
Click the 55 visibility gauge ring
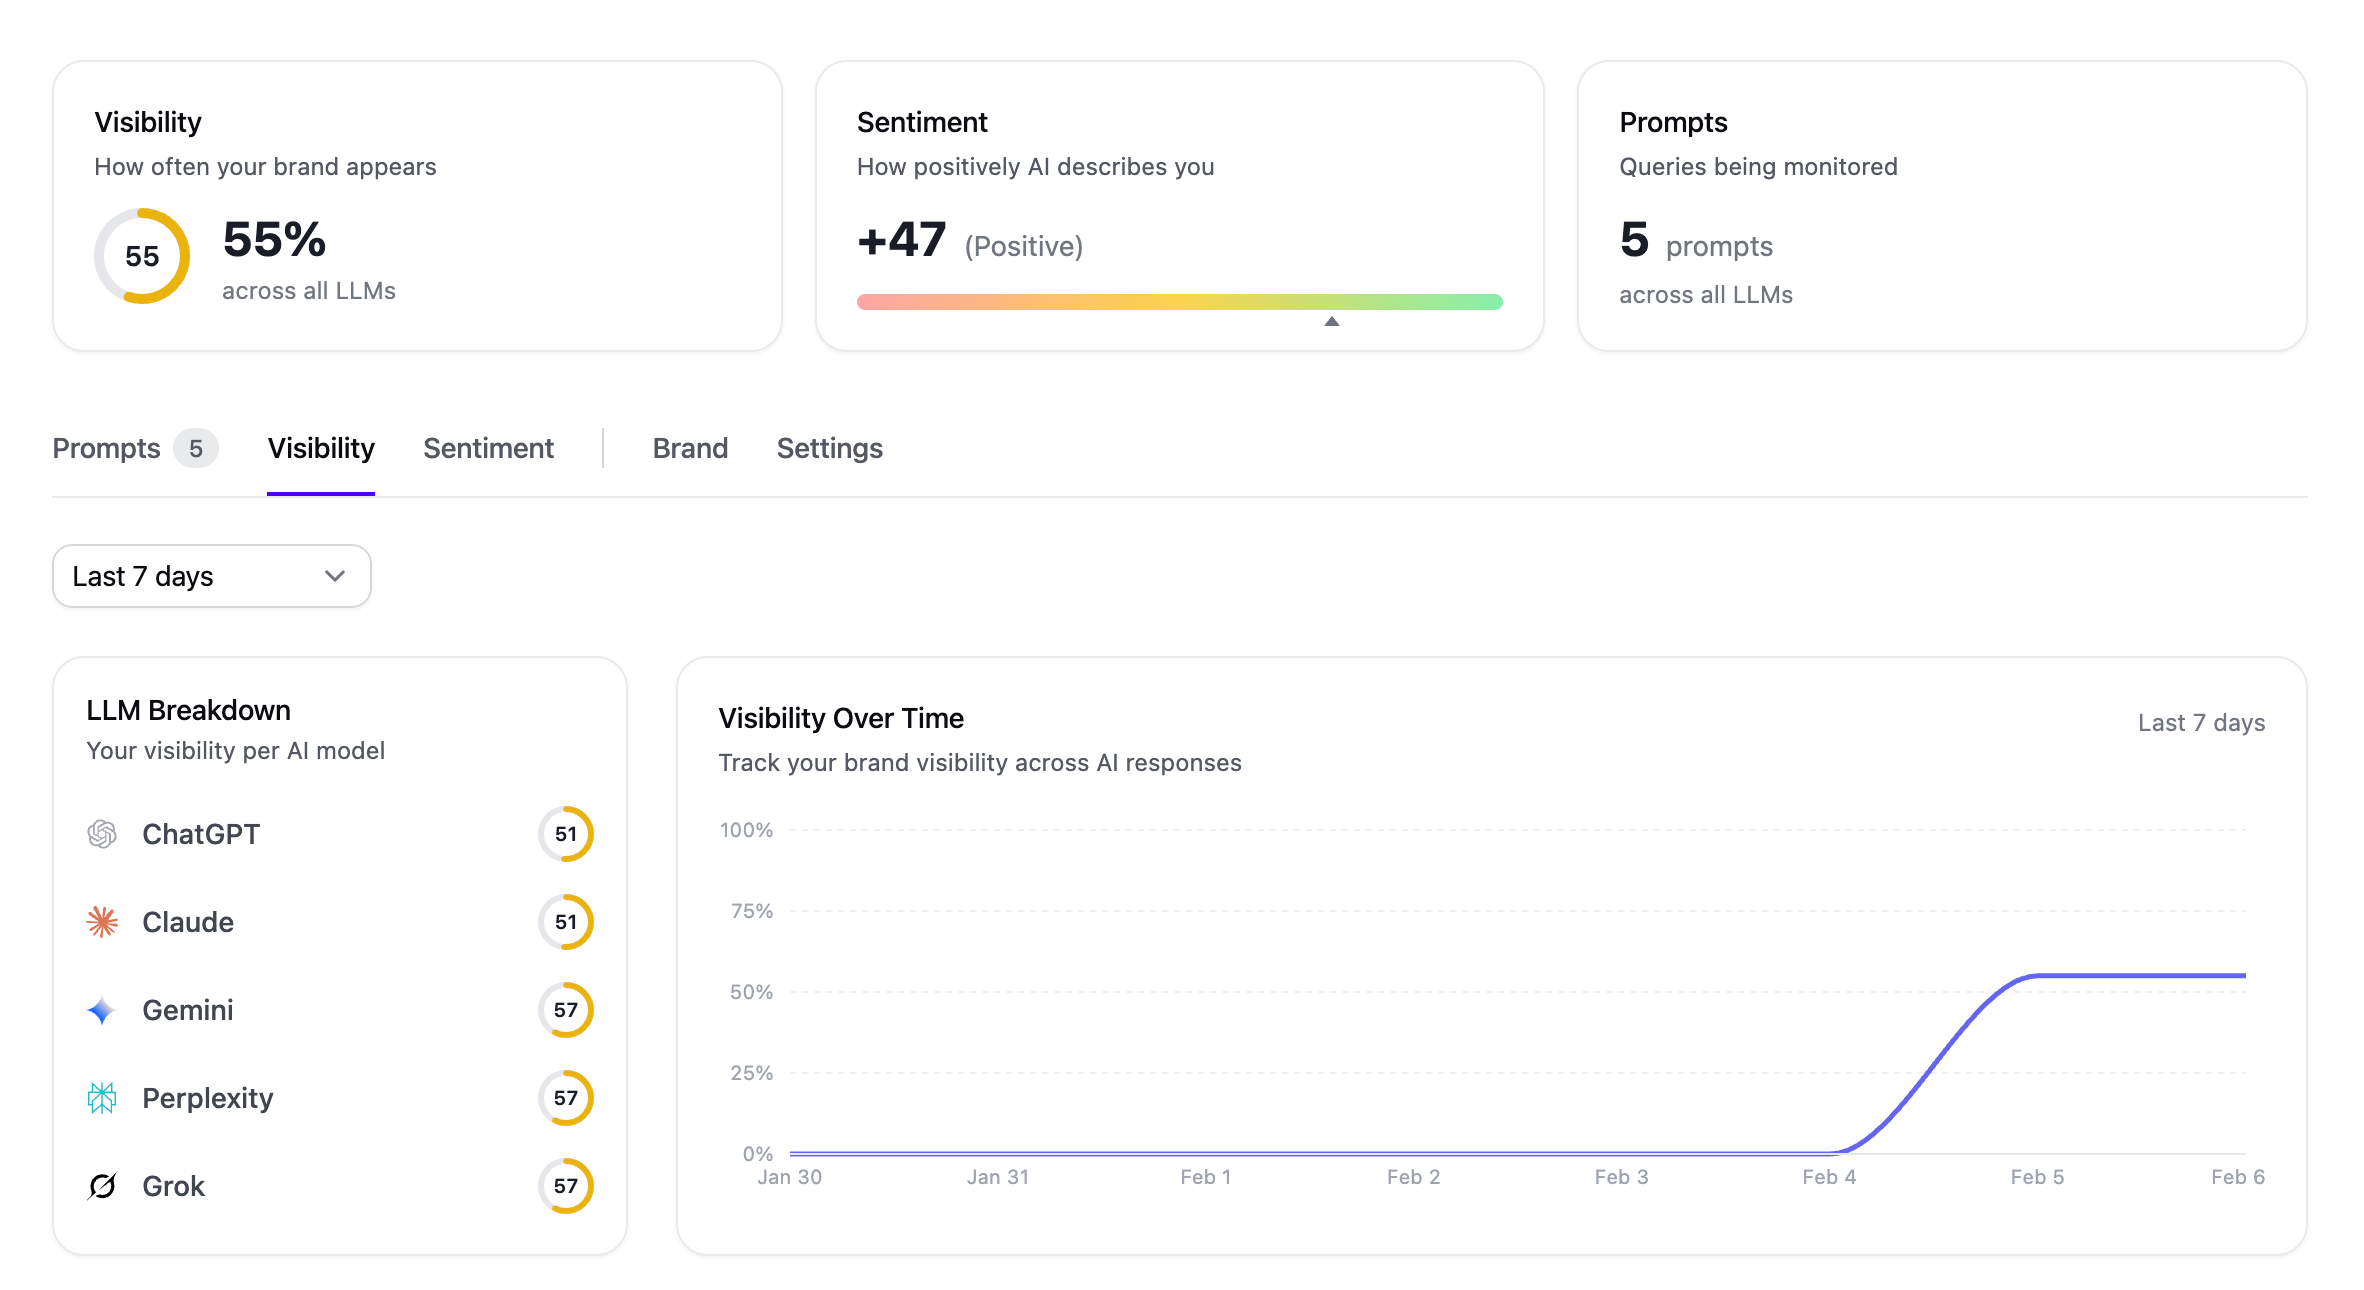click(142, 256)
